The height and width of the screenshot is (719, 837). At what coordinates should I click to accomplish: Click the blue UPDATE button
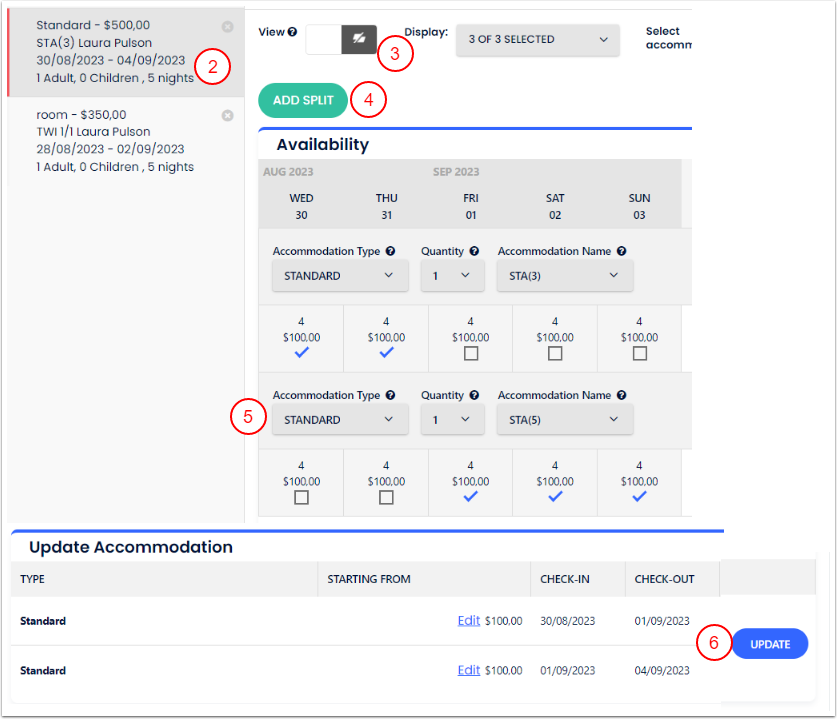point(770,644)
